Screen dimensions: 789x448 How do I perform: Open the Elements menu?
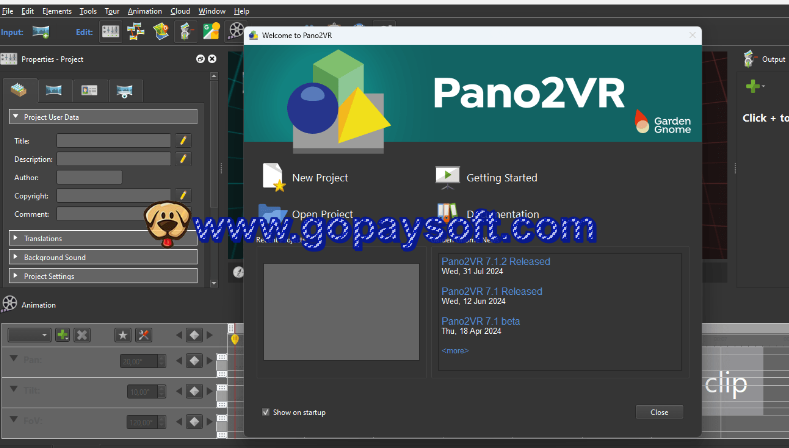pyautogui.click(x=57, y=11)
